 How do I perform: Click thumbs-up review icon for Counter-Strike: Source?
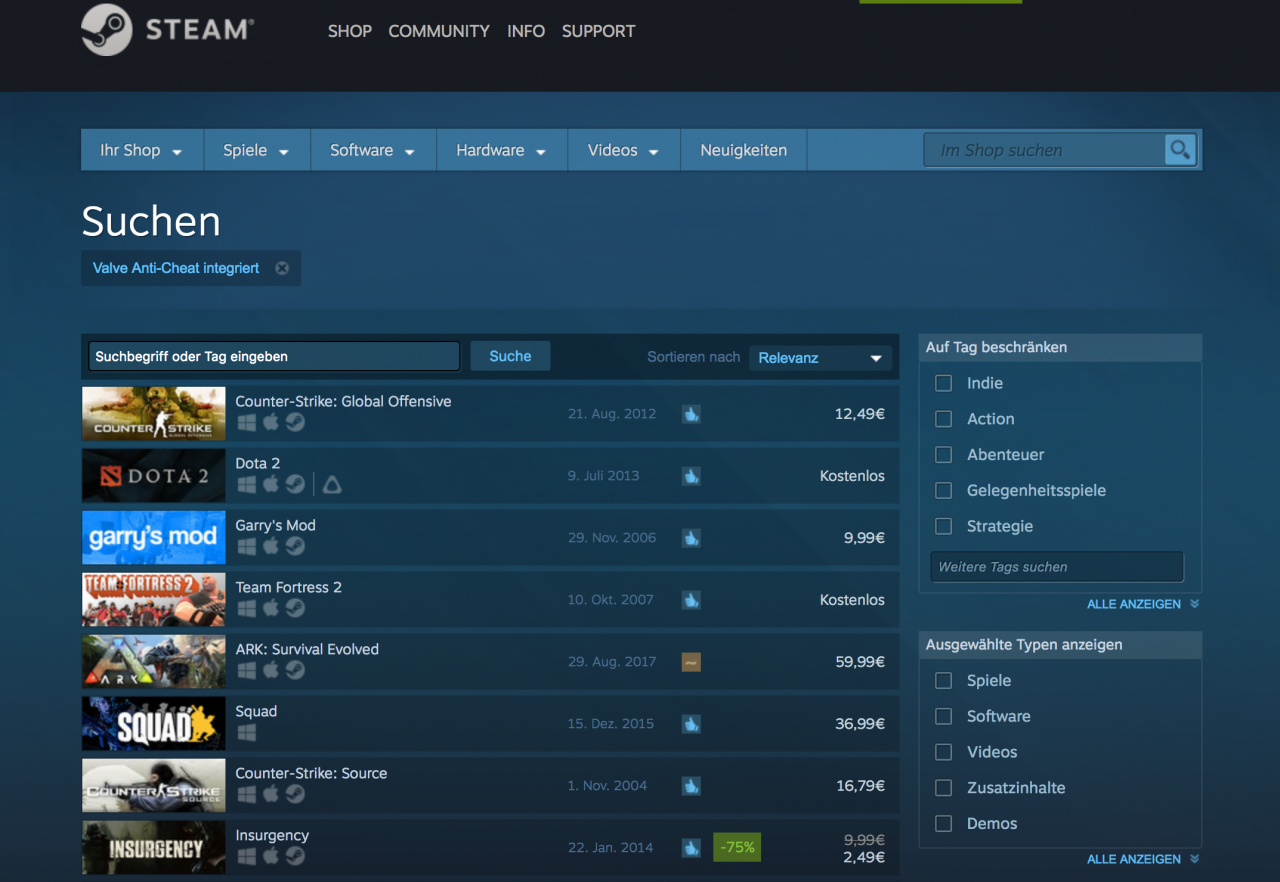point(691,786)
